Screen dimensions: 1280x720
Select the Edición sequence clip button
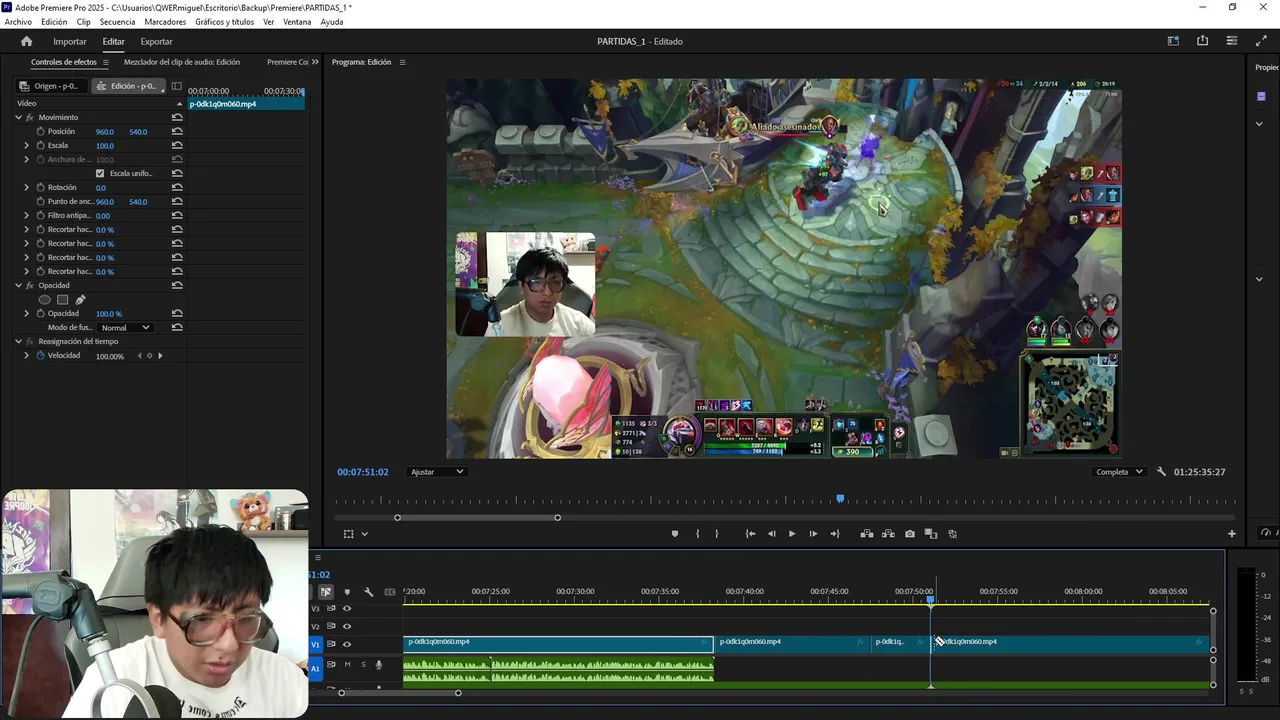point(128,86)
